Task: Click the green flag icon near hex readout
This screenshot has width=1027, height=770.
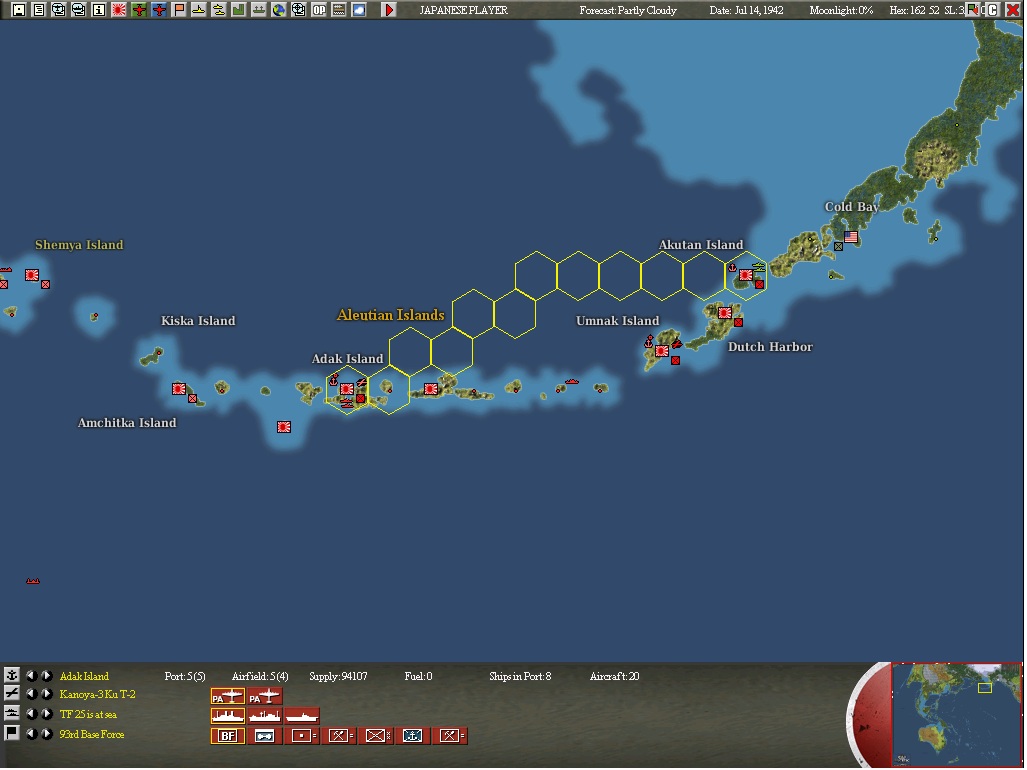Action: pos(974,10)
